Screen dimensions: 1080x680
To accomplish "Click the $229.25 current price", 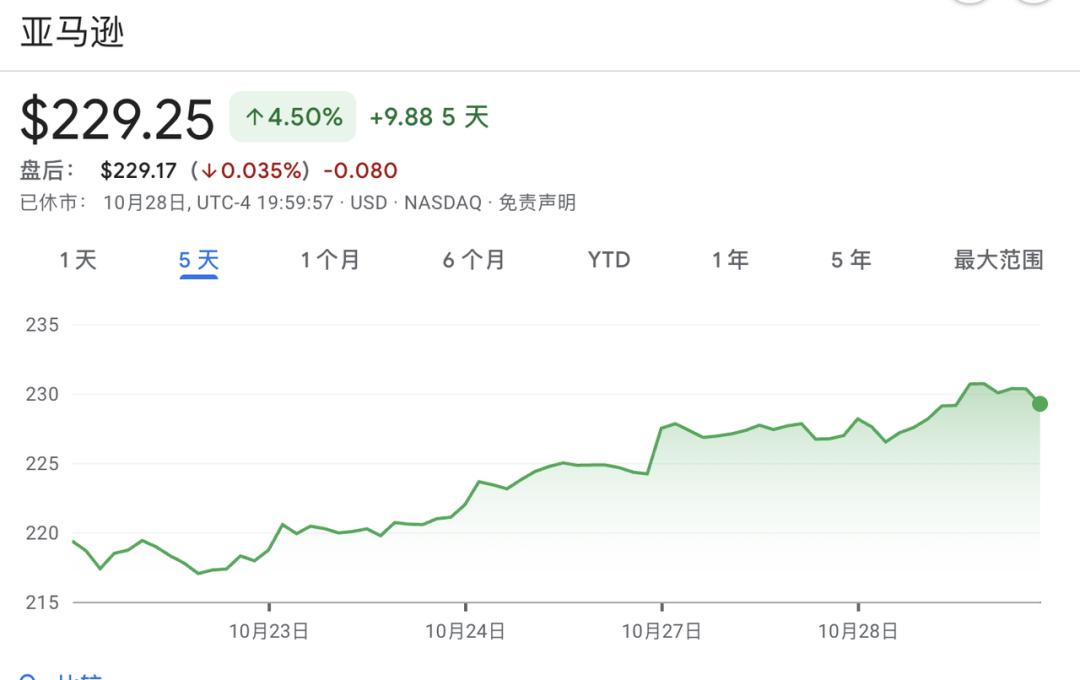I will tap(118, 120).
